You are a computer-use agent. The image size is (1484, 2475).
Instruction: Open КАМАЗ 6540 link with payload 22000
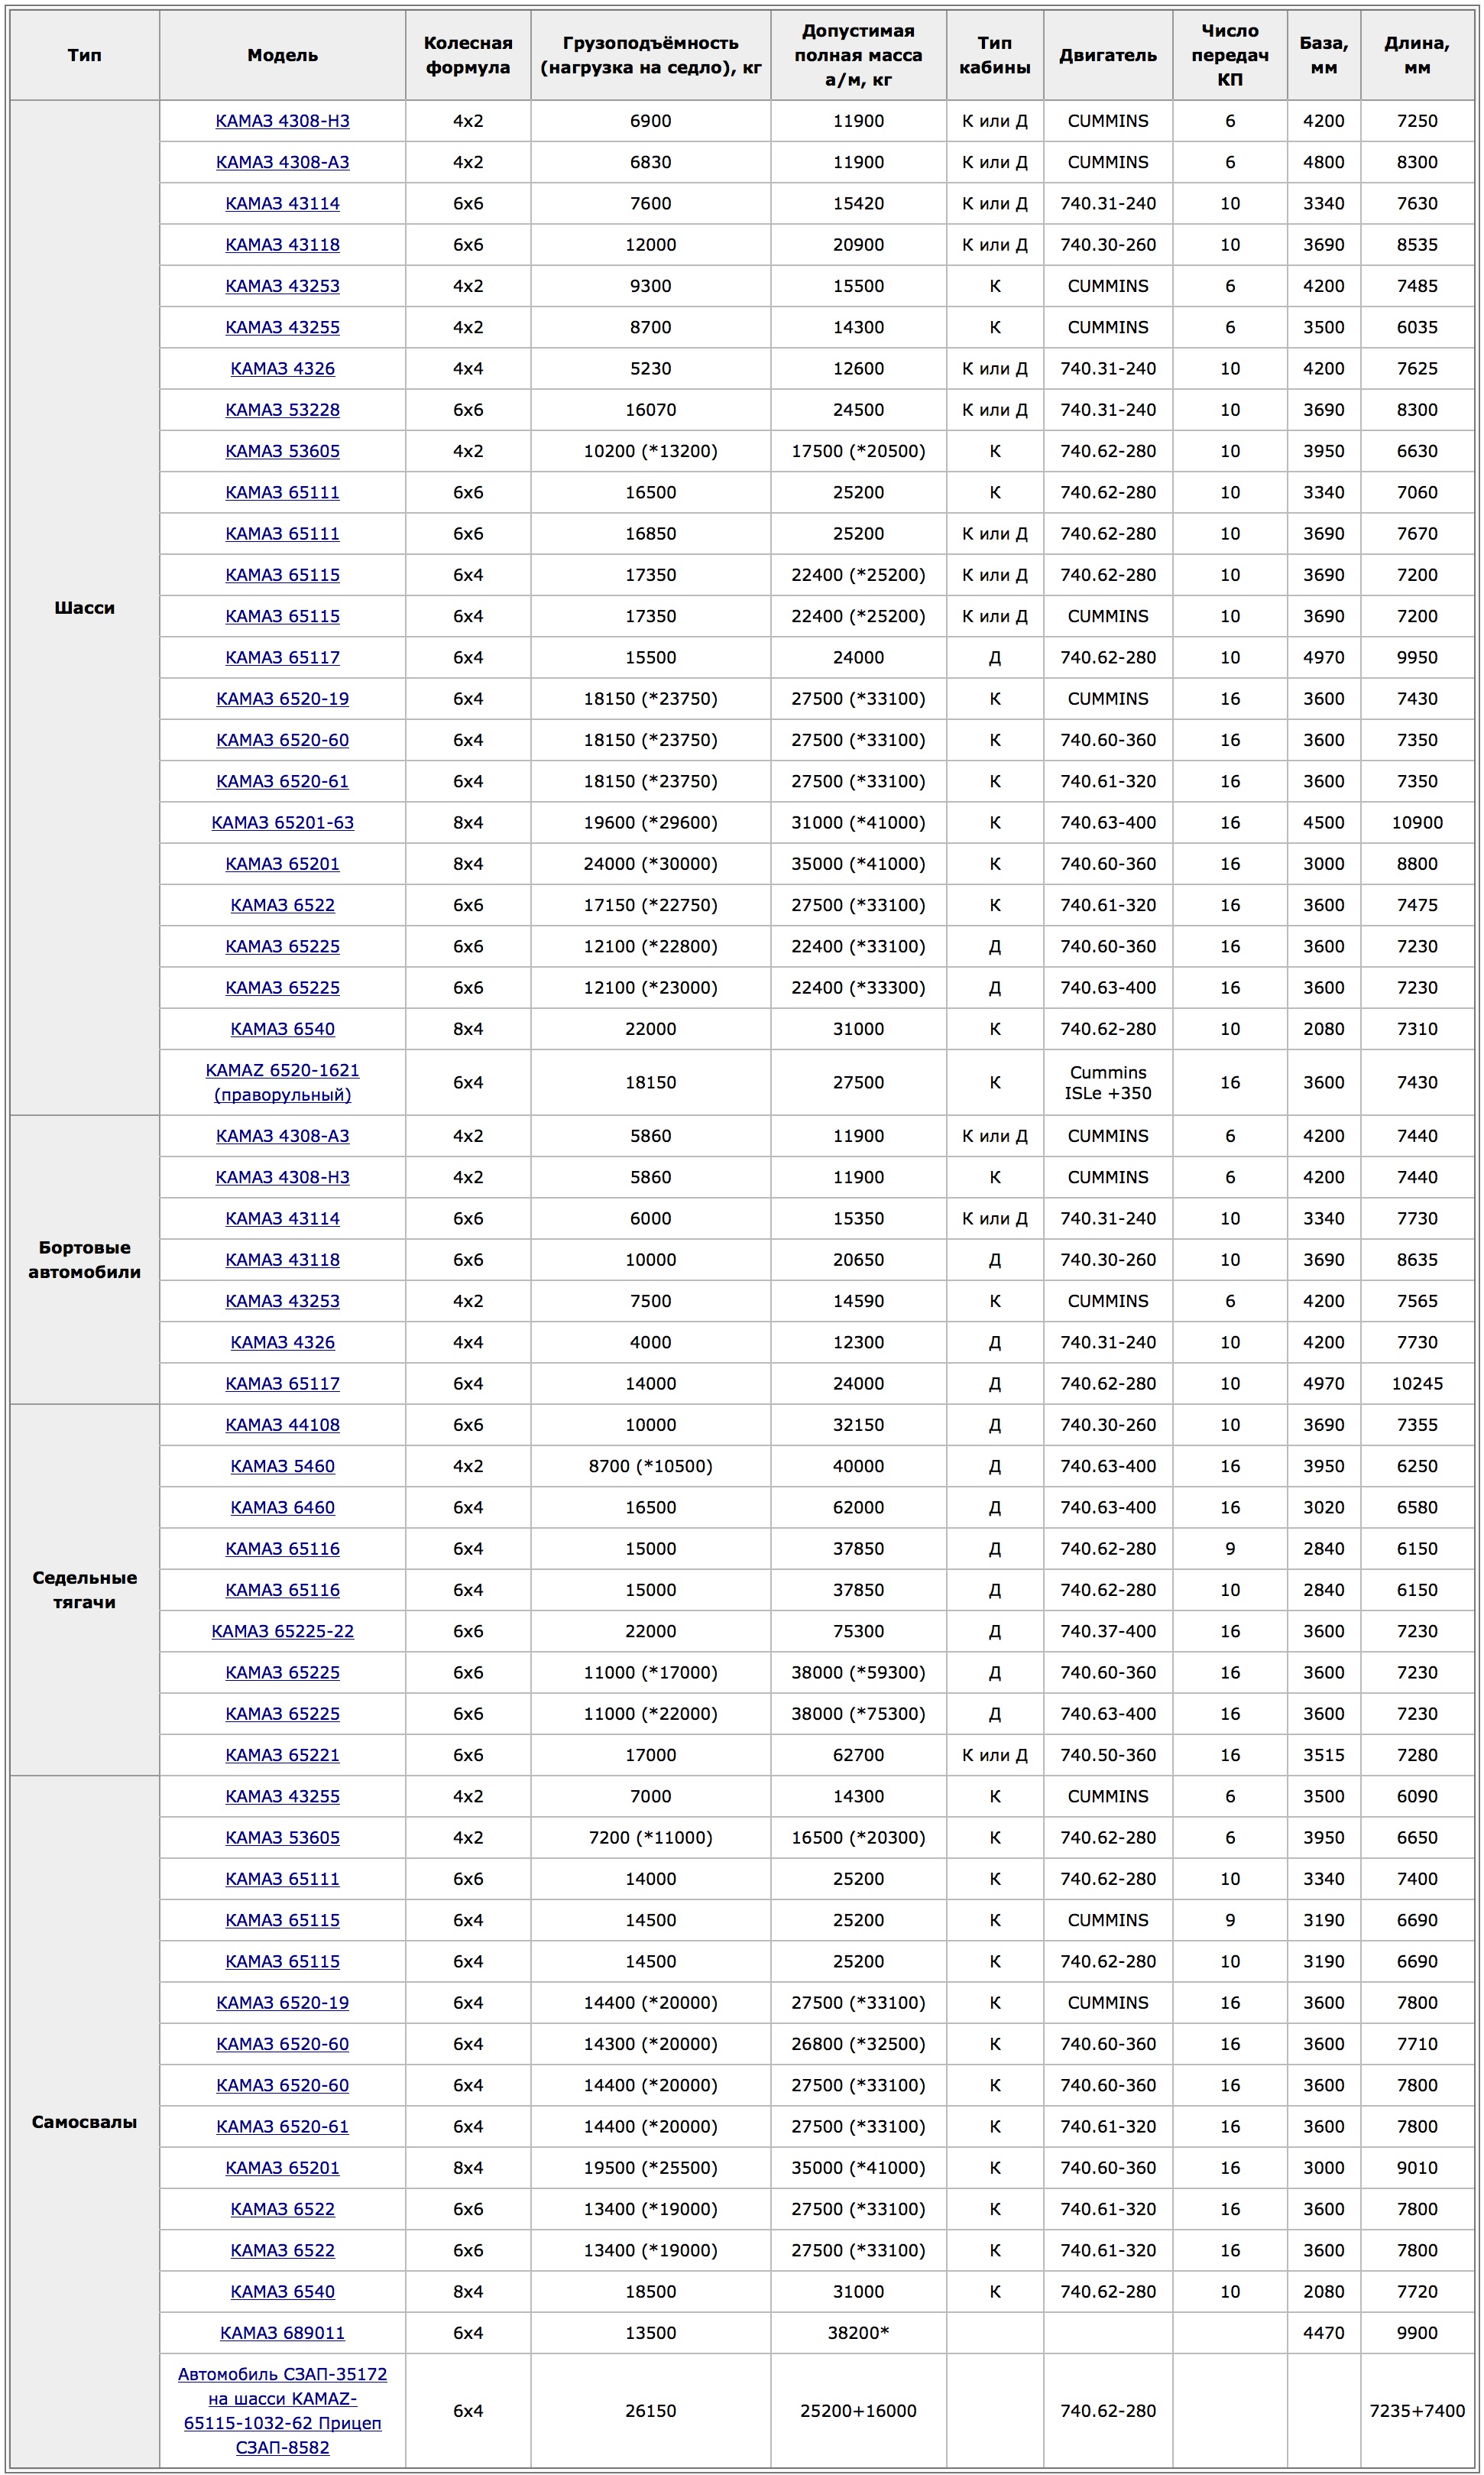coord(282,1029)
